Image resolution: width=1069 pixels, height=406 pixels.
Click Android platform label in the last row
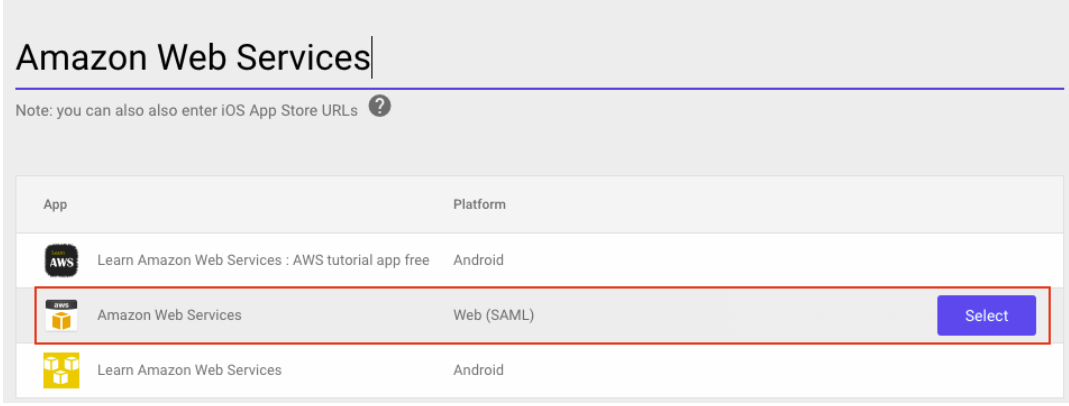click(x=479, y=371)
